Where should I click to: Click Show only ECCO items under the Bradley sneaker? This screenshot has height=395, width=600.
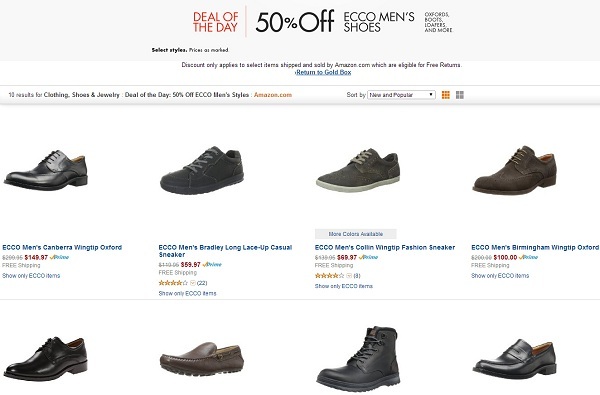click(188, 294)
